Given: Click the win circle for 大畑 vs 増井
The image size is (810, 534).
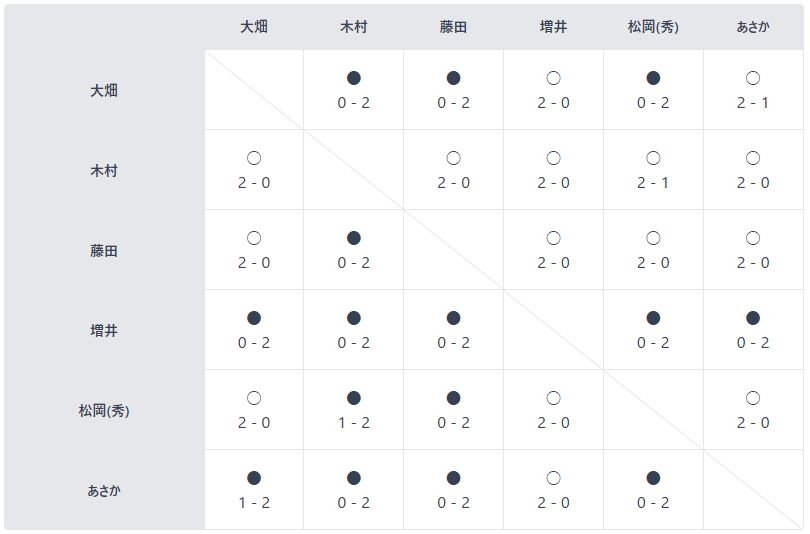Looking at the screenshot, I should [553, 78].
